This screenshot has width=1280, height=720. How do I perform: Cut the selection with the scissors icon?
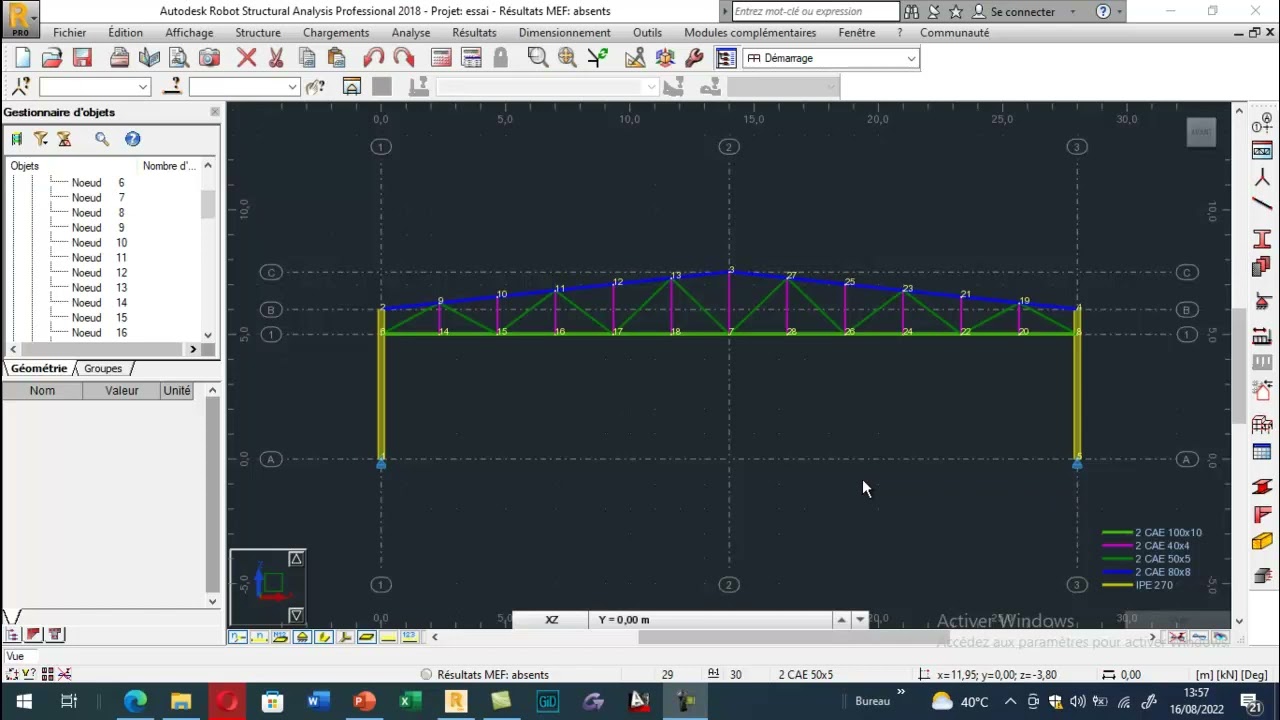tap(277, 58)
